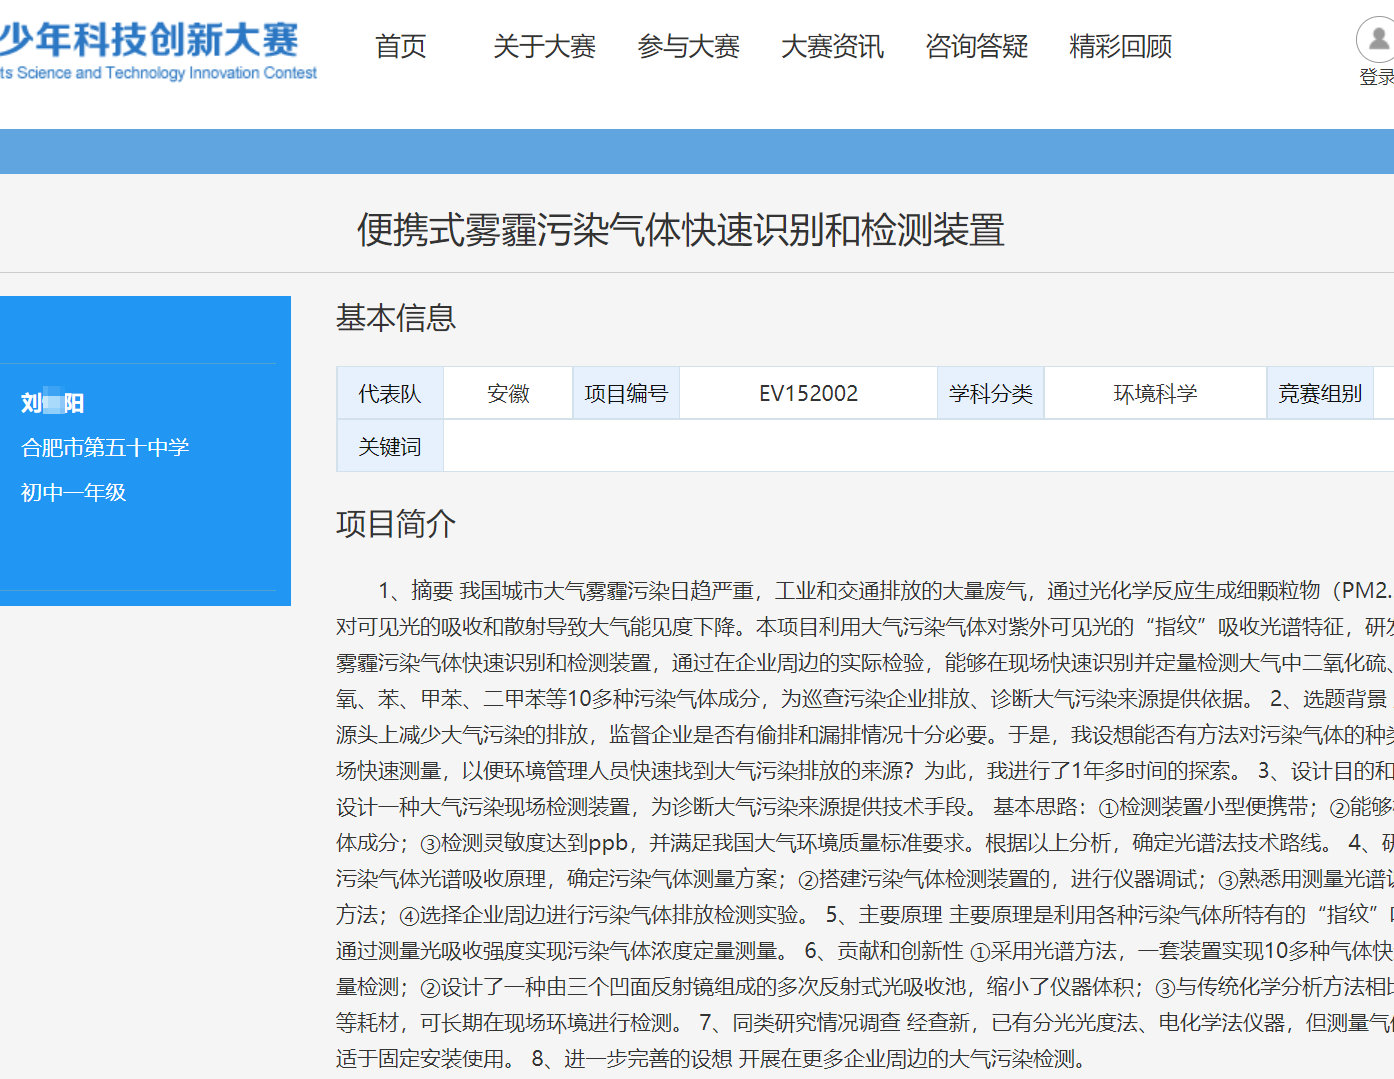
Task: Open 大赛资讯 from the top navigation
Action: click(x=833, y=46)
